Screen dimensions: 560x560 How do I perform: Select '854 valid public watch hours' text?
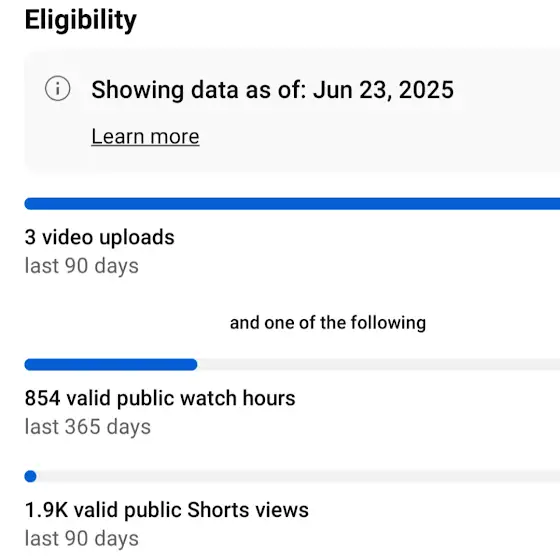tap(160, 398)
